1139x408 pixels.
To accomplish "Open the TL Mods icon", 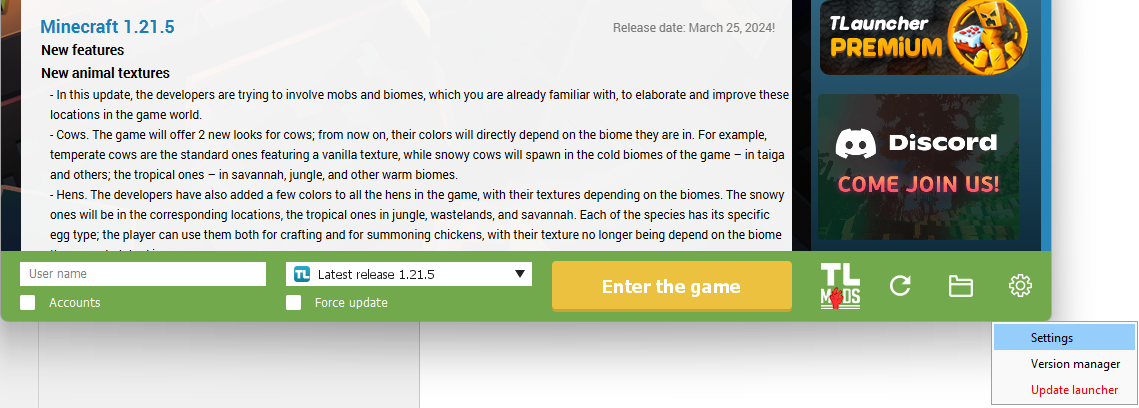I will (839, 287).
